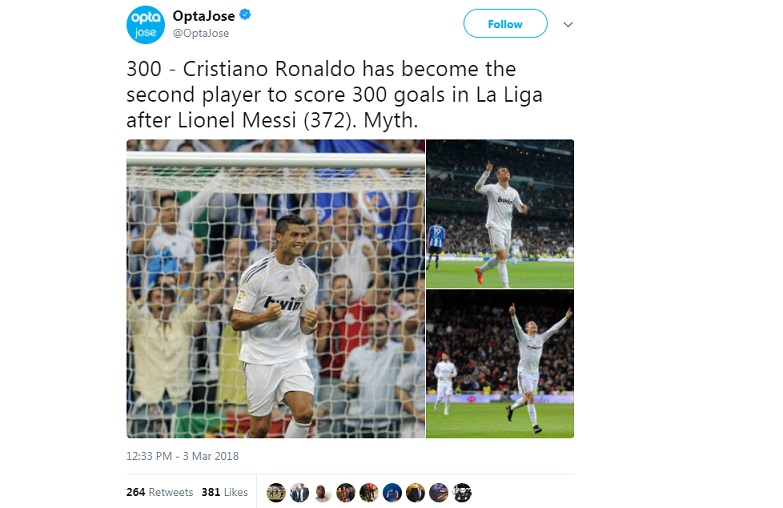Viewport: 783px width, 508px height.
Task: Click the 12:33 PM - 3 Mar 2018 timestamp
Action: tap(182, 456)
